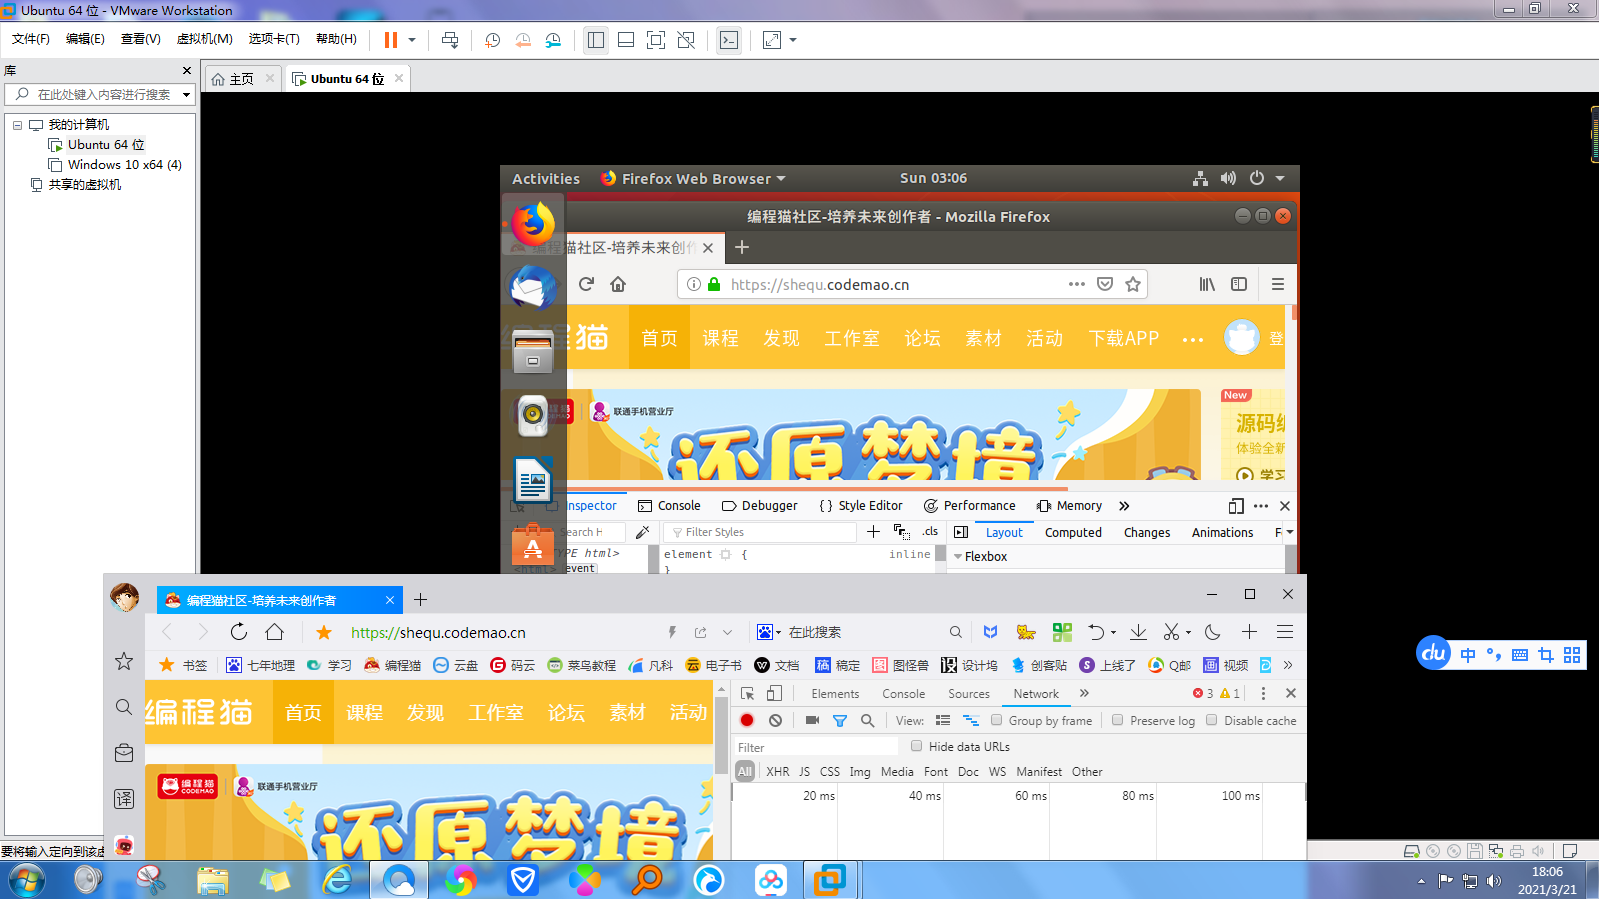Switch to the 主页 tab in VMware

242,79
